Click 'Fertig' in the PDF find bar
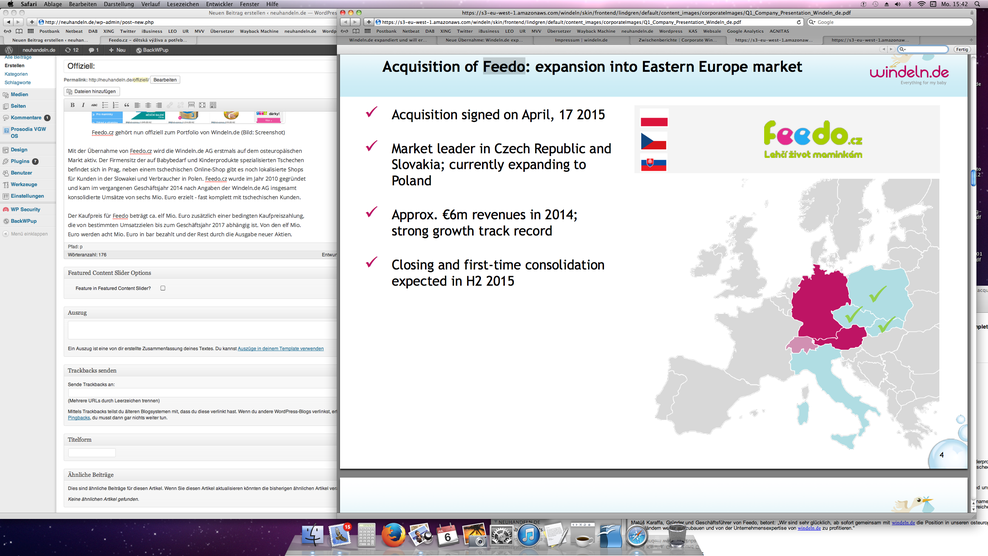The image size is (988, 556). pyautogui.click(x=962, y=49)
